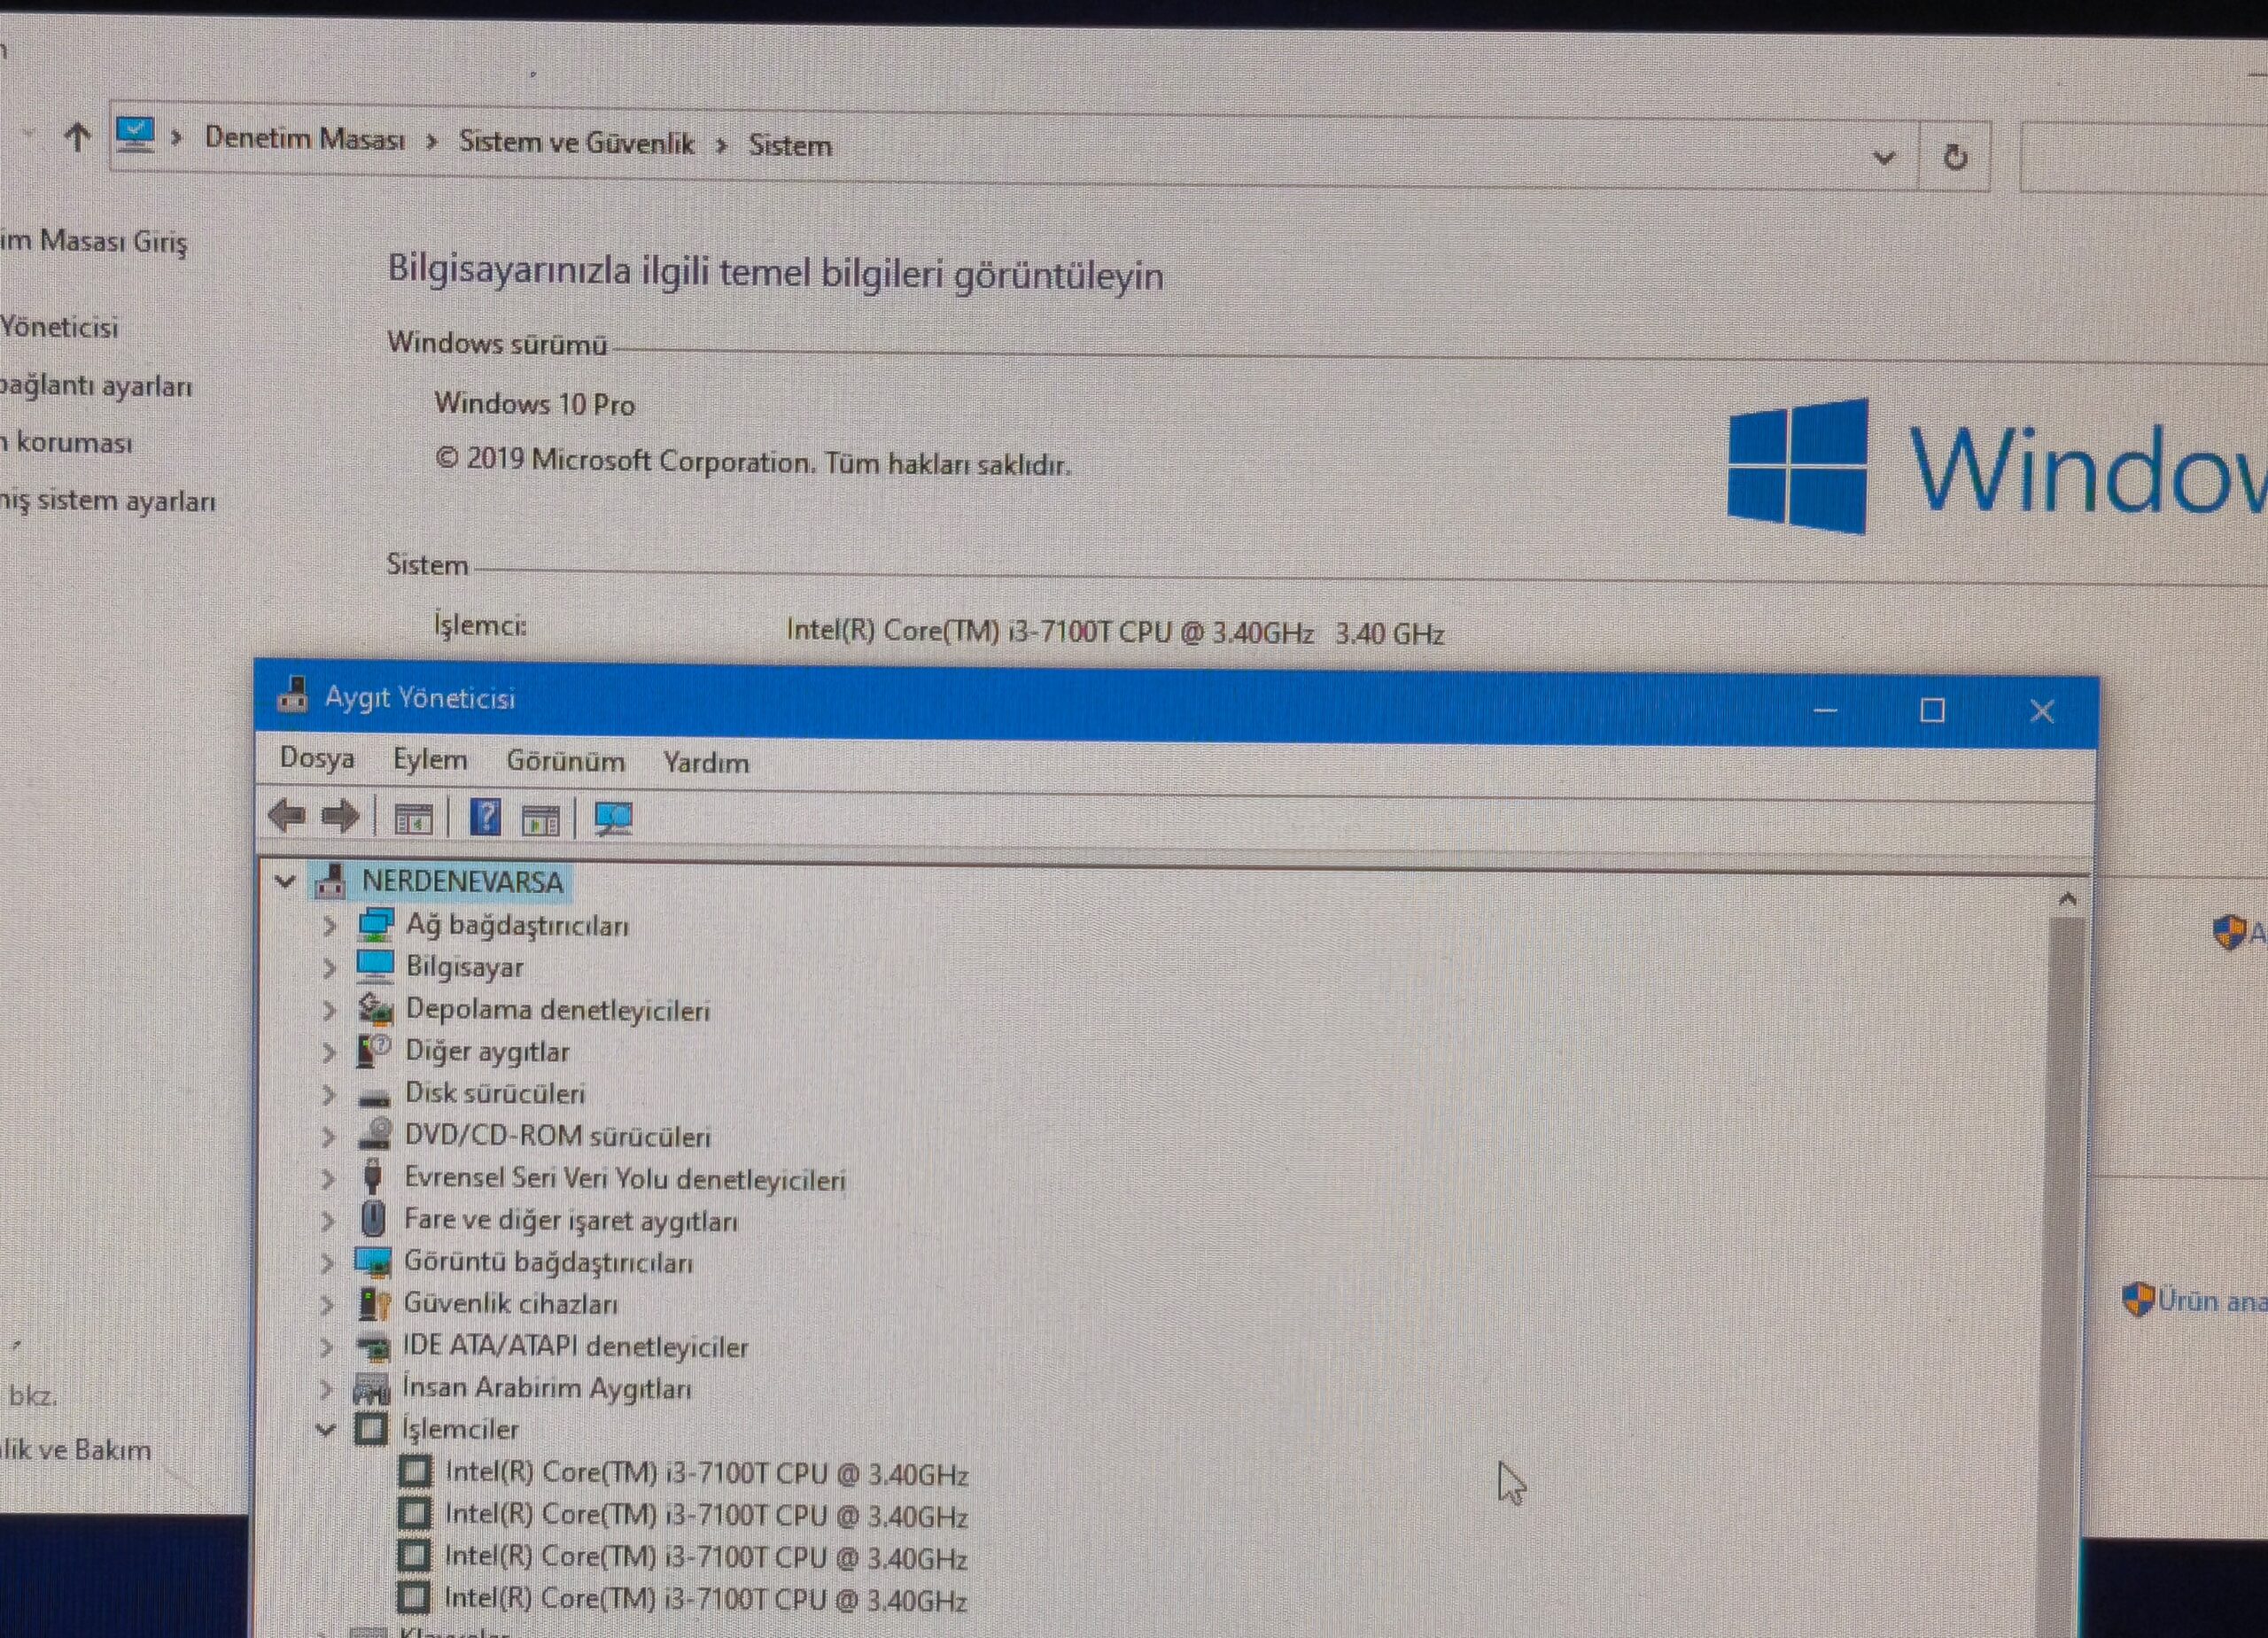Collapse the İşlemciler category
2268x1638 pixels.
(325, 1430)
